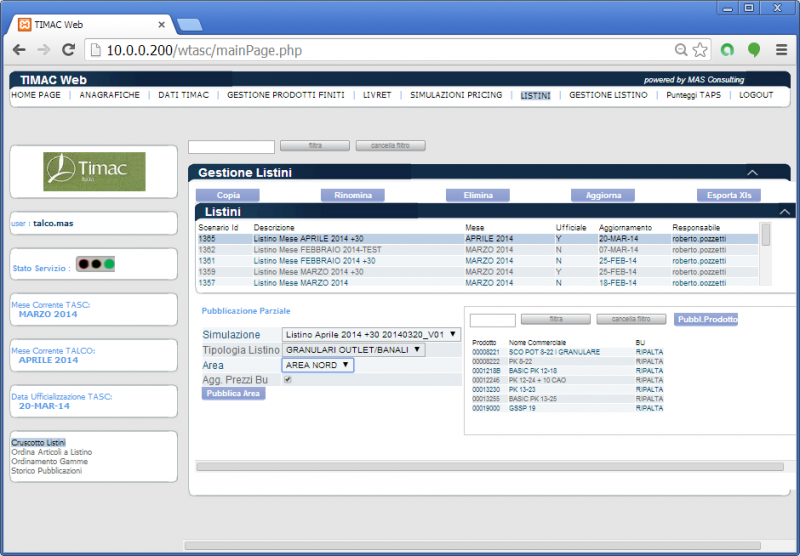Viewport: 800px width, 556px height.
Task: Open the Chrome hamburger menu
Action: click(781, 49)
